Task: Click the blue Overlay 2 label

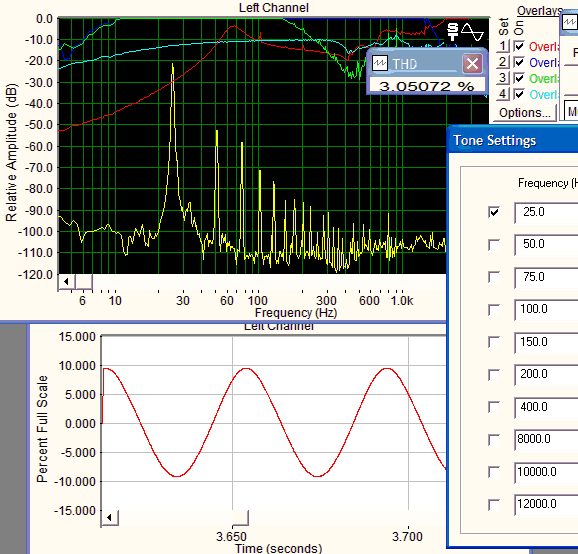Action: click(544, 63)
